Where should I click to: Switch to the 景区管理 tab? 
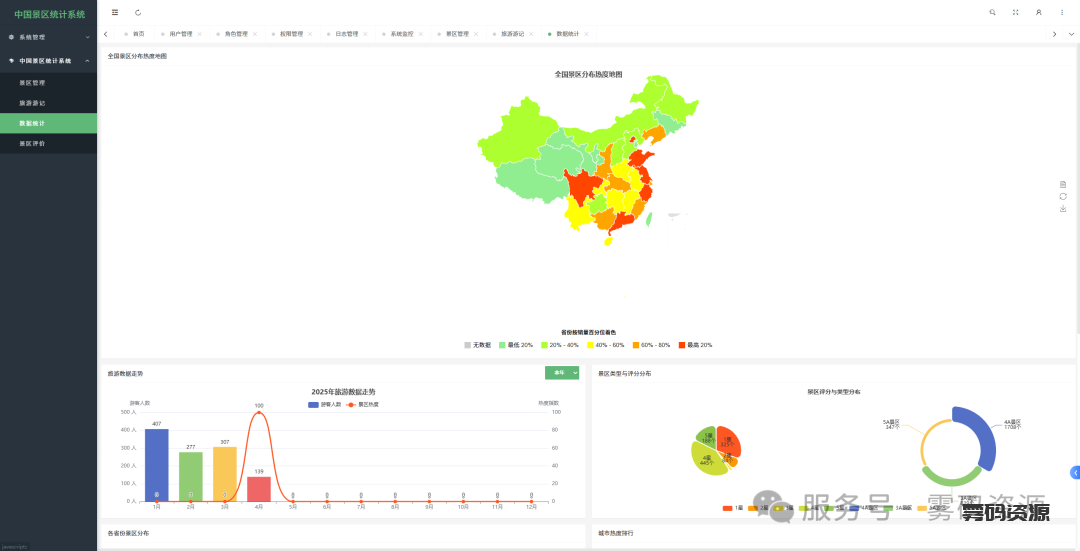[x=457, y=34]
